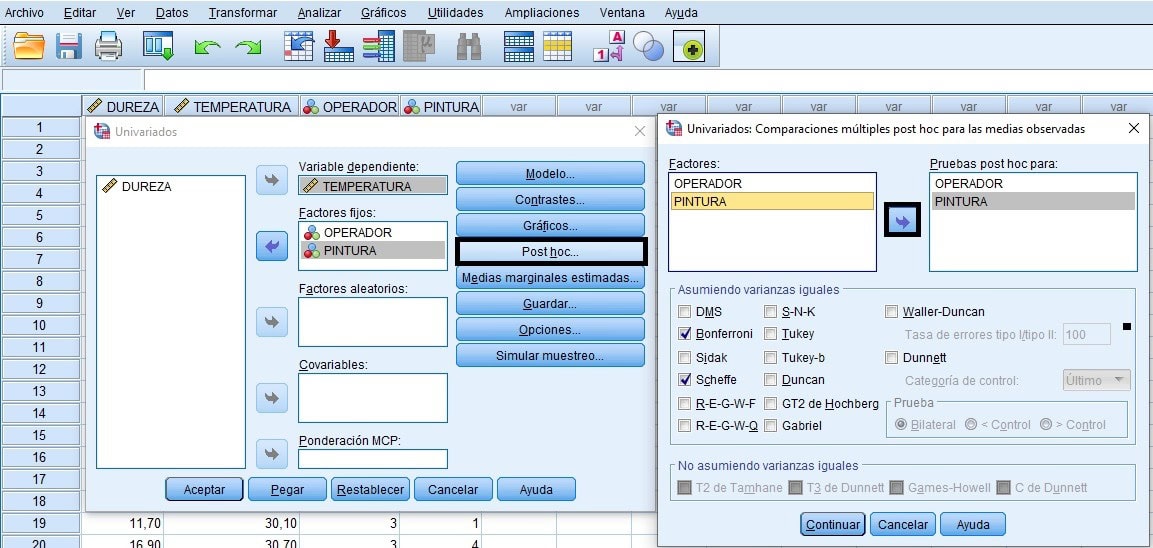Open Find with the binoculars icon
This screenshot has height=548, width=1153.
(468, 47)
